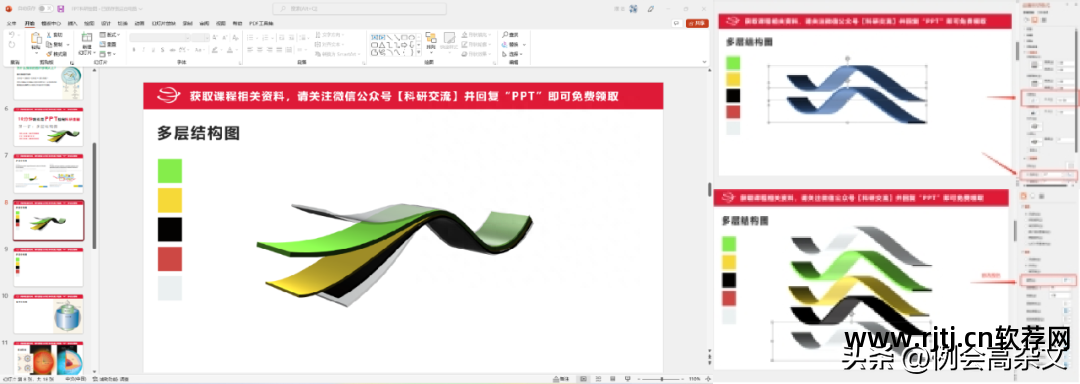Open the File menu tab

11,23
